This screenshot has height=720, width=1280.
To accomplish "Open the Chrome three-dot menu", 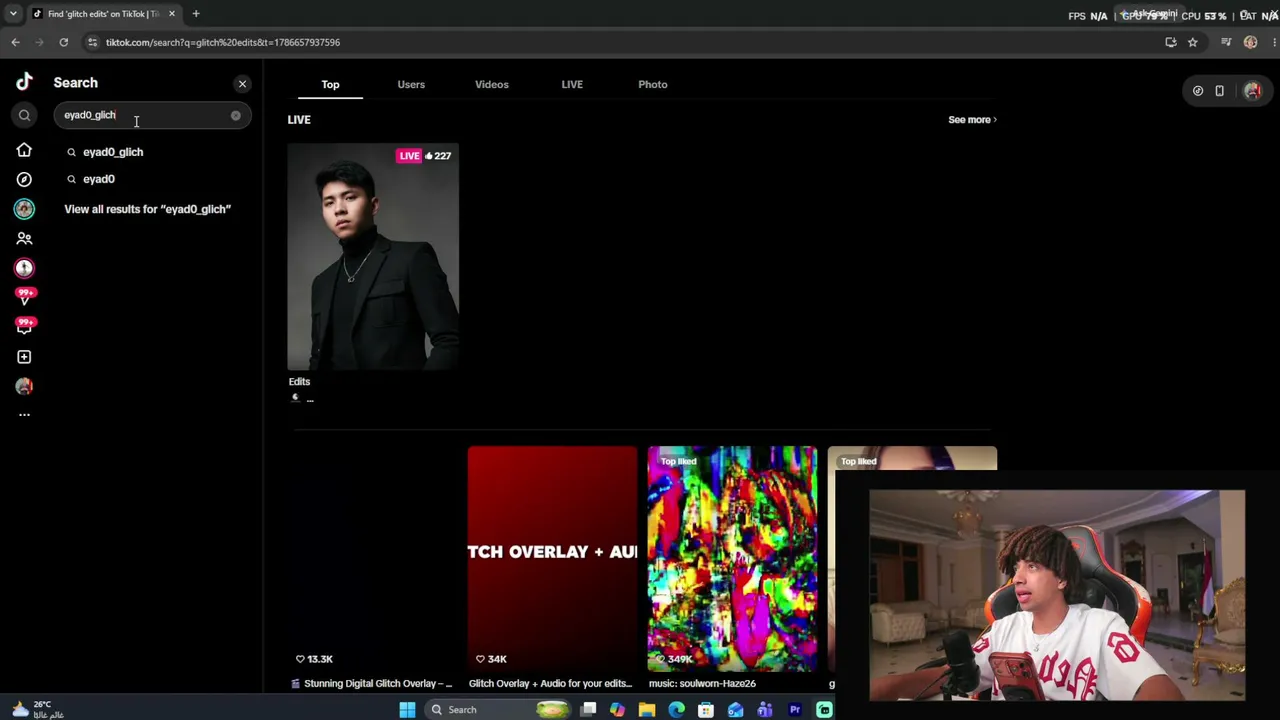I will click(x=1273, y=42).
